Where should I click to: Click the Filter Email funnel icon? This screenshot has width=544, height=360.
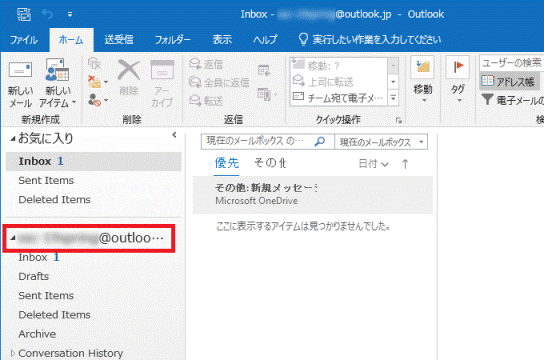pyautogui.click(x=487, y=100)
